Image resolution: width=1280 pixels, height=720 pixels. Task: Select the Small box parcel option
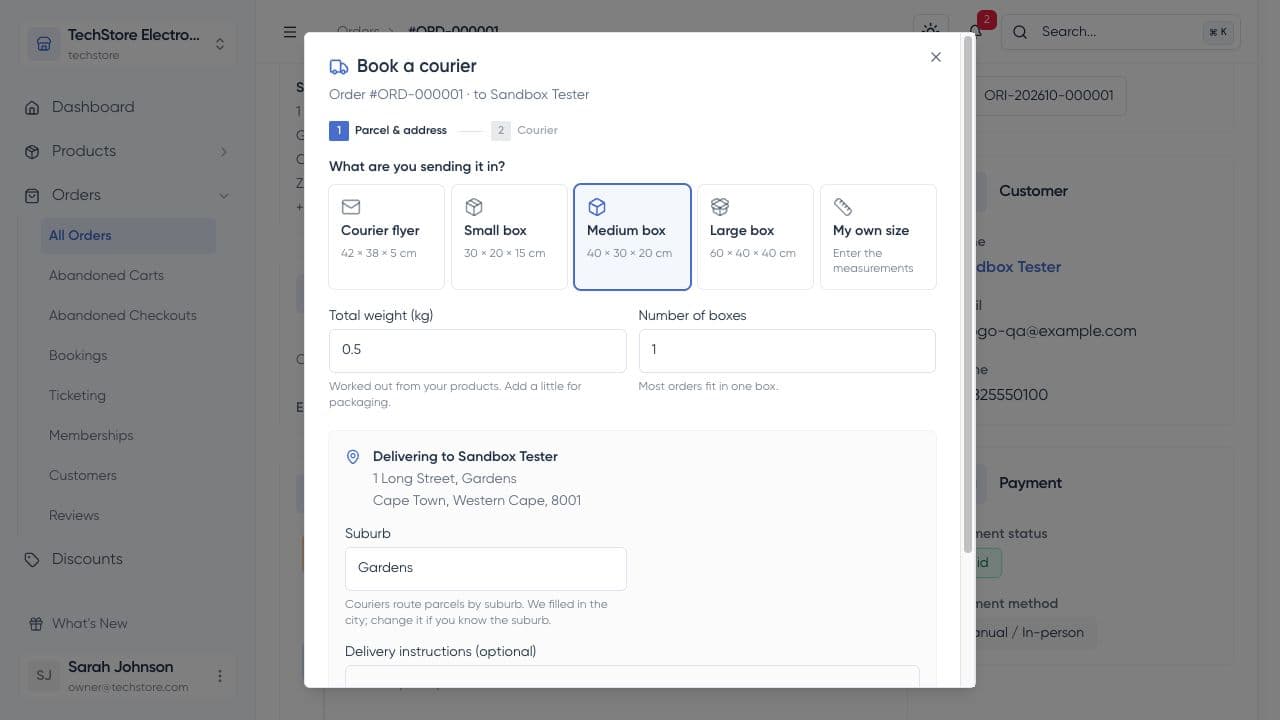pyautogui.click(x=509, y=237)
